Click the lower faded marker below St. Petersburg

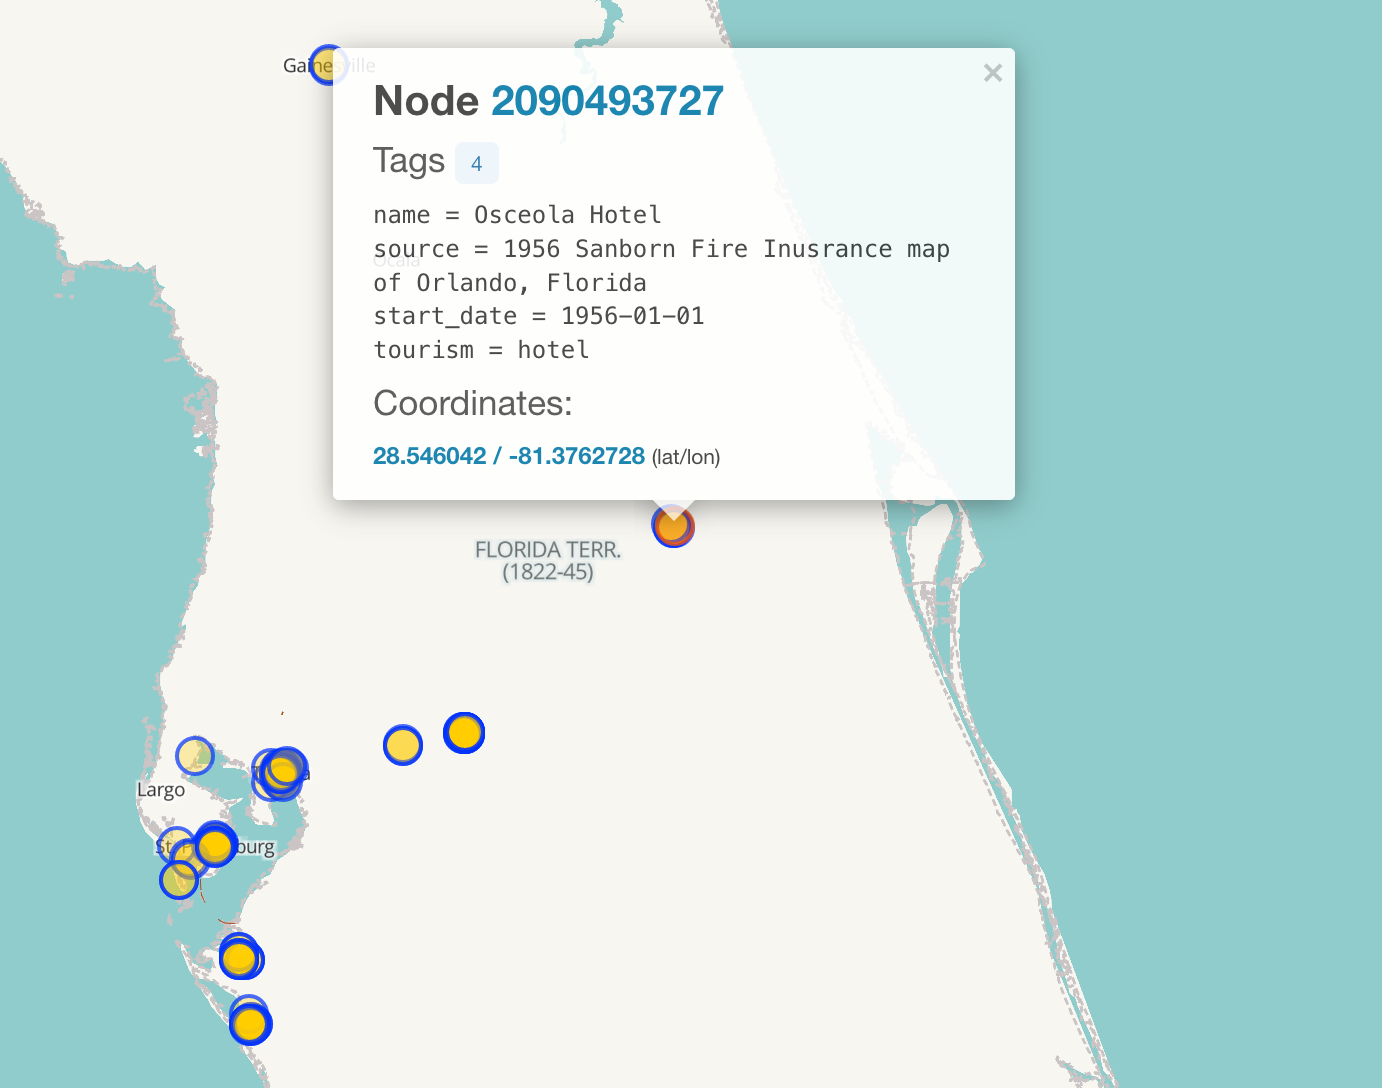pos(179,880)
